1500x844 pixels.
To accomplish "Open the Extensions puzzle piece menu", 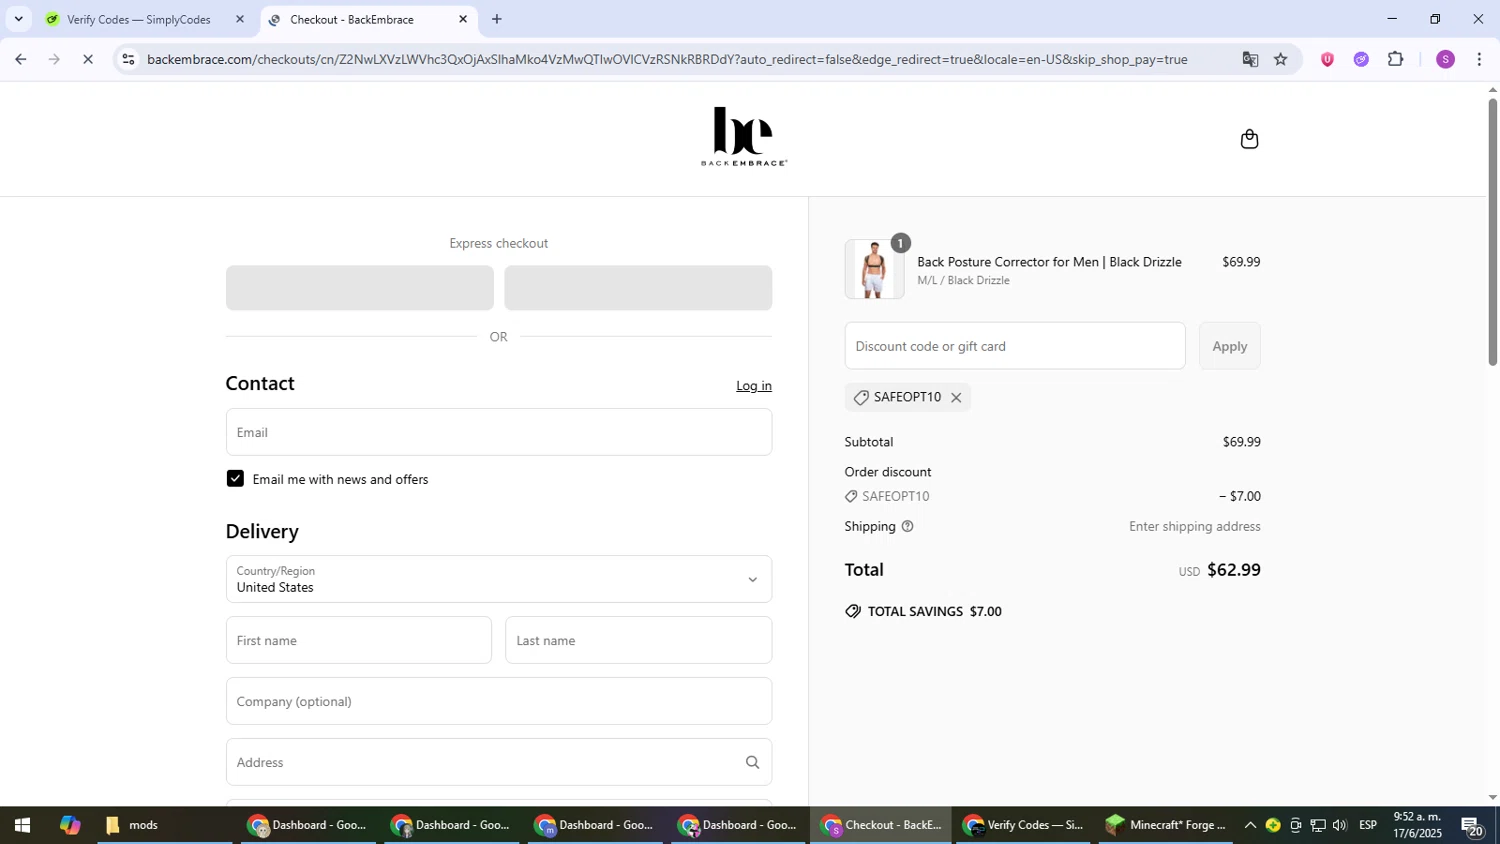I will tap(1396, 59).
